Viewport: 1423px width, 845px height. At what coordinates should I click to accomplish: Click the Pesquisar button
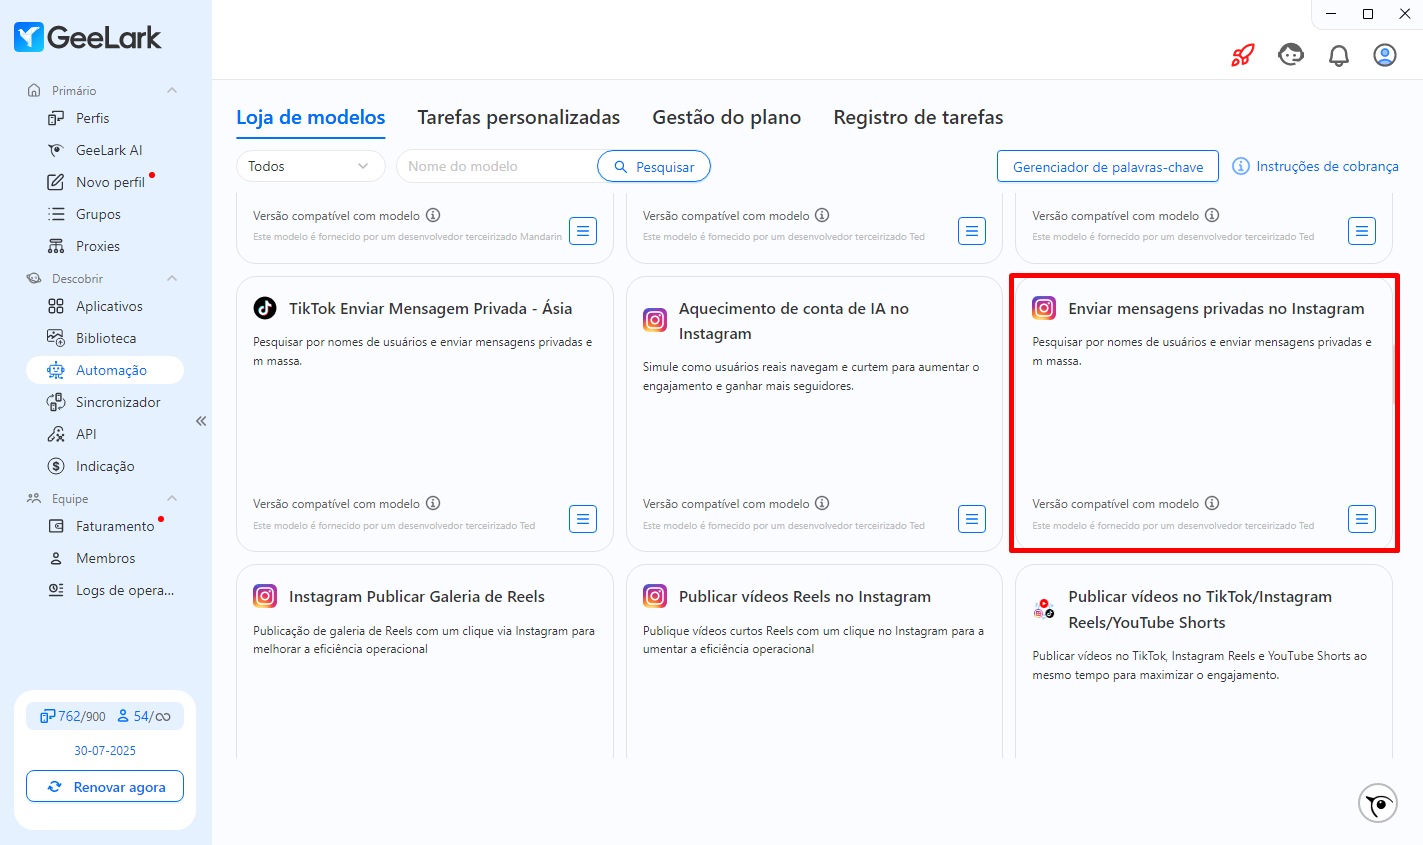coord(654,166)
